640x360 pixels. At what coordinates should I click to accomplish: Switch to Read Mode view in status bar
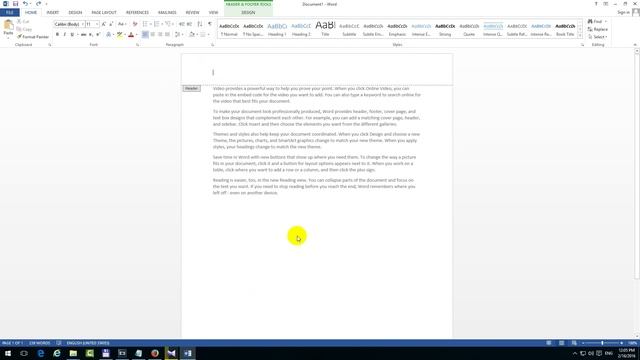pos(549,343)
